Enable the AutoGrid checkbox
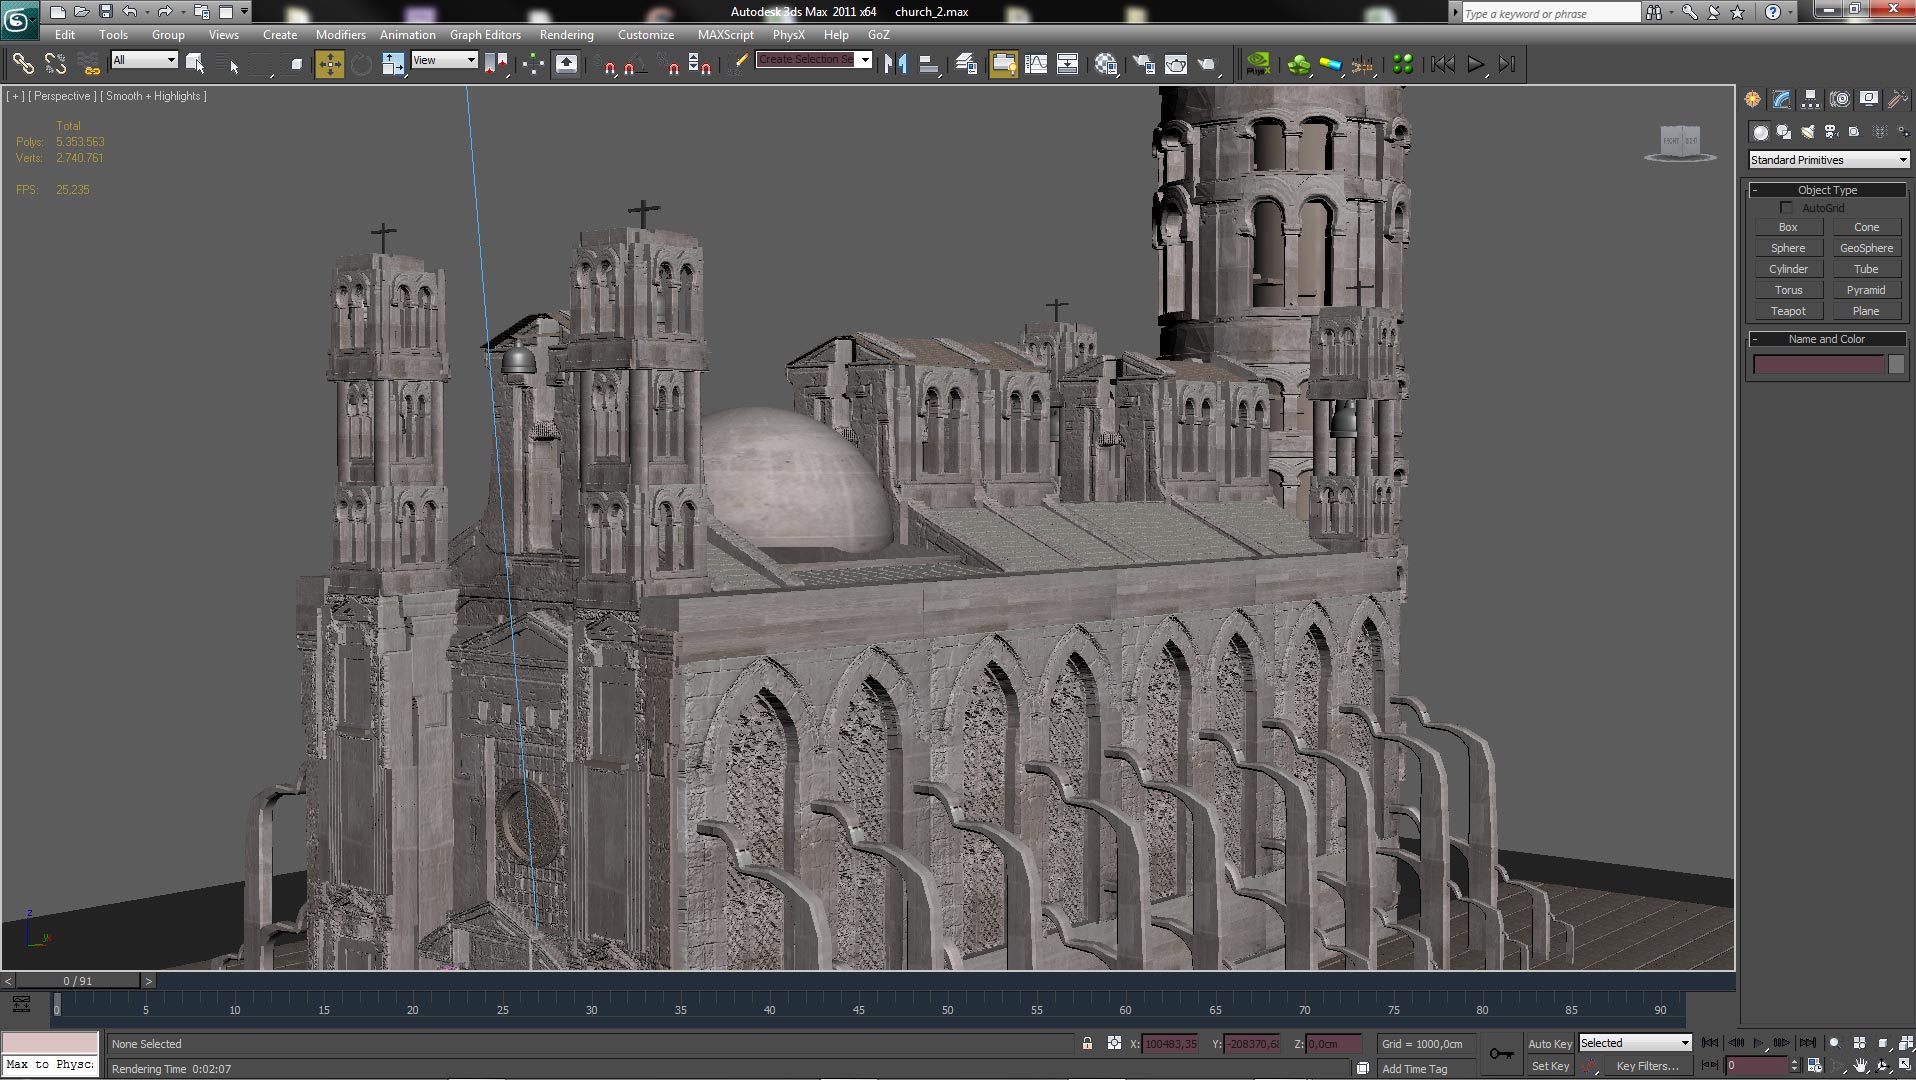 1786,208
